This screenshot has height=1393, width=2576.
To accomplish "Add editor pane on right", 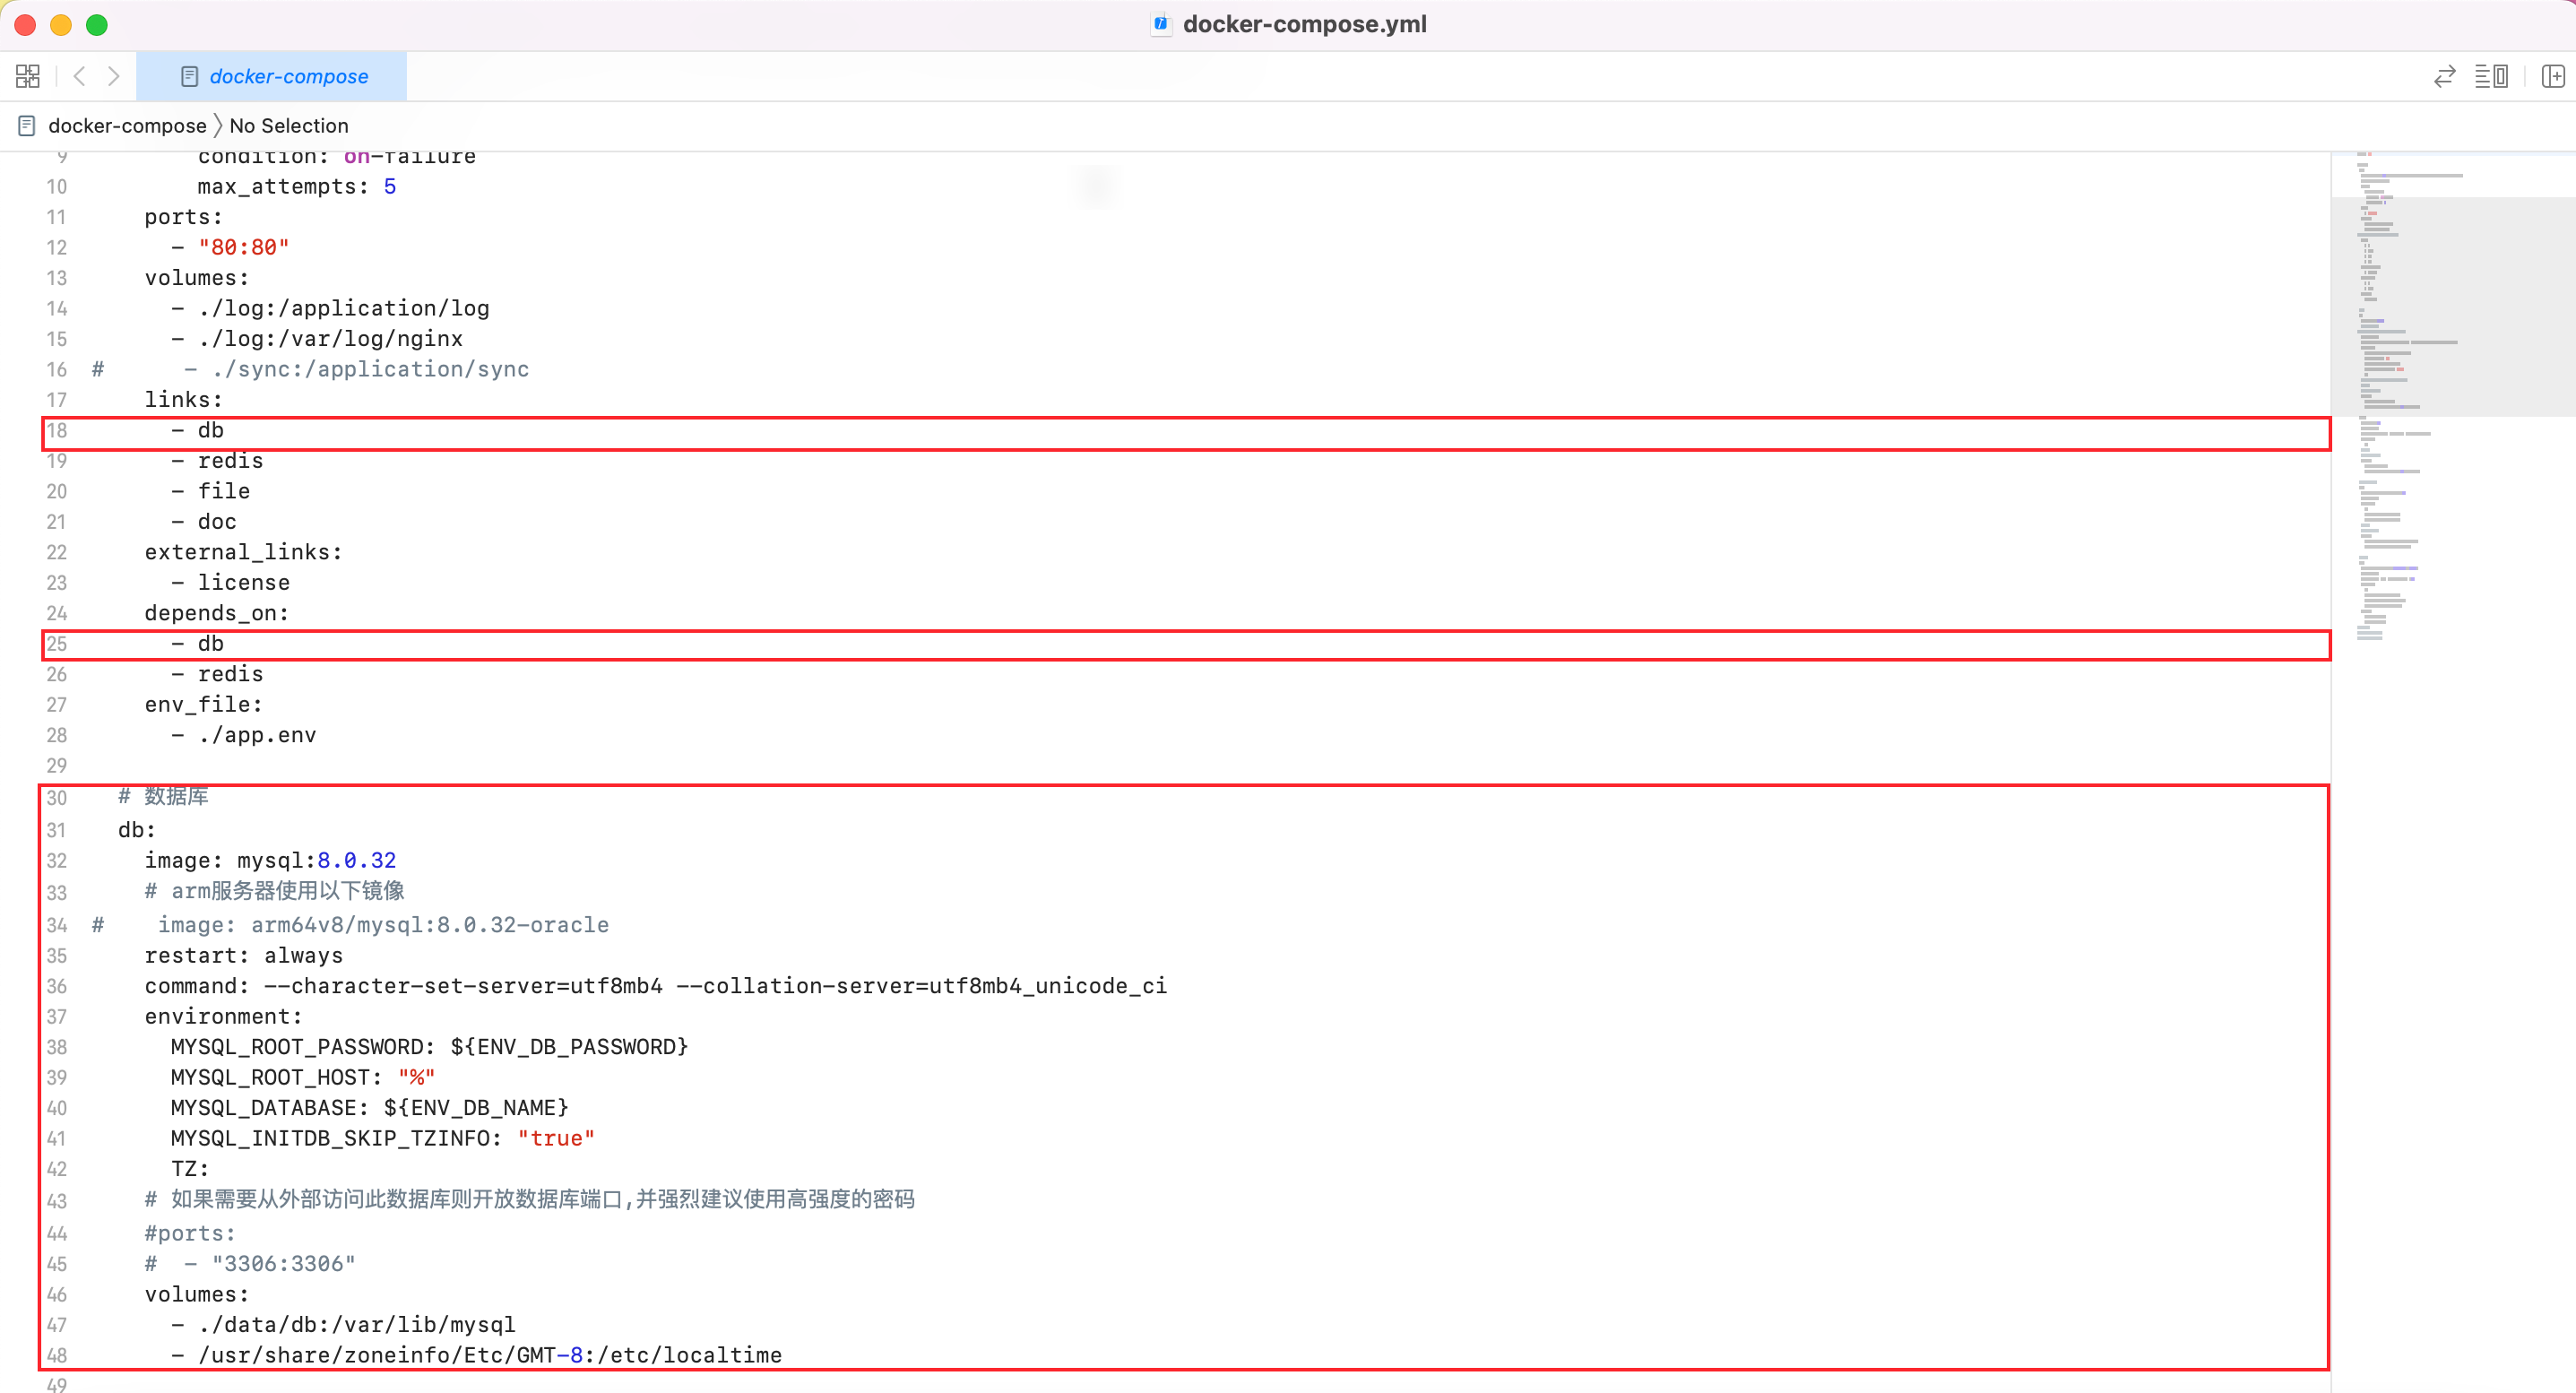I will point(2552,76).
